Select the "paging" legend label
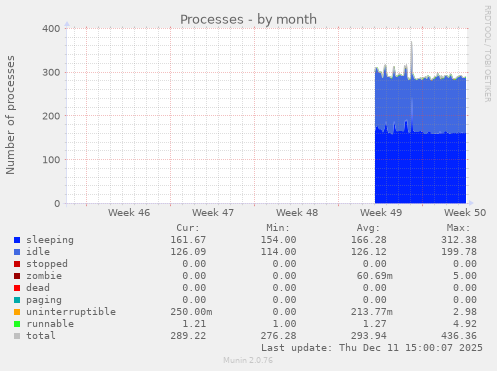 click(x=44, y=300)
